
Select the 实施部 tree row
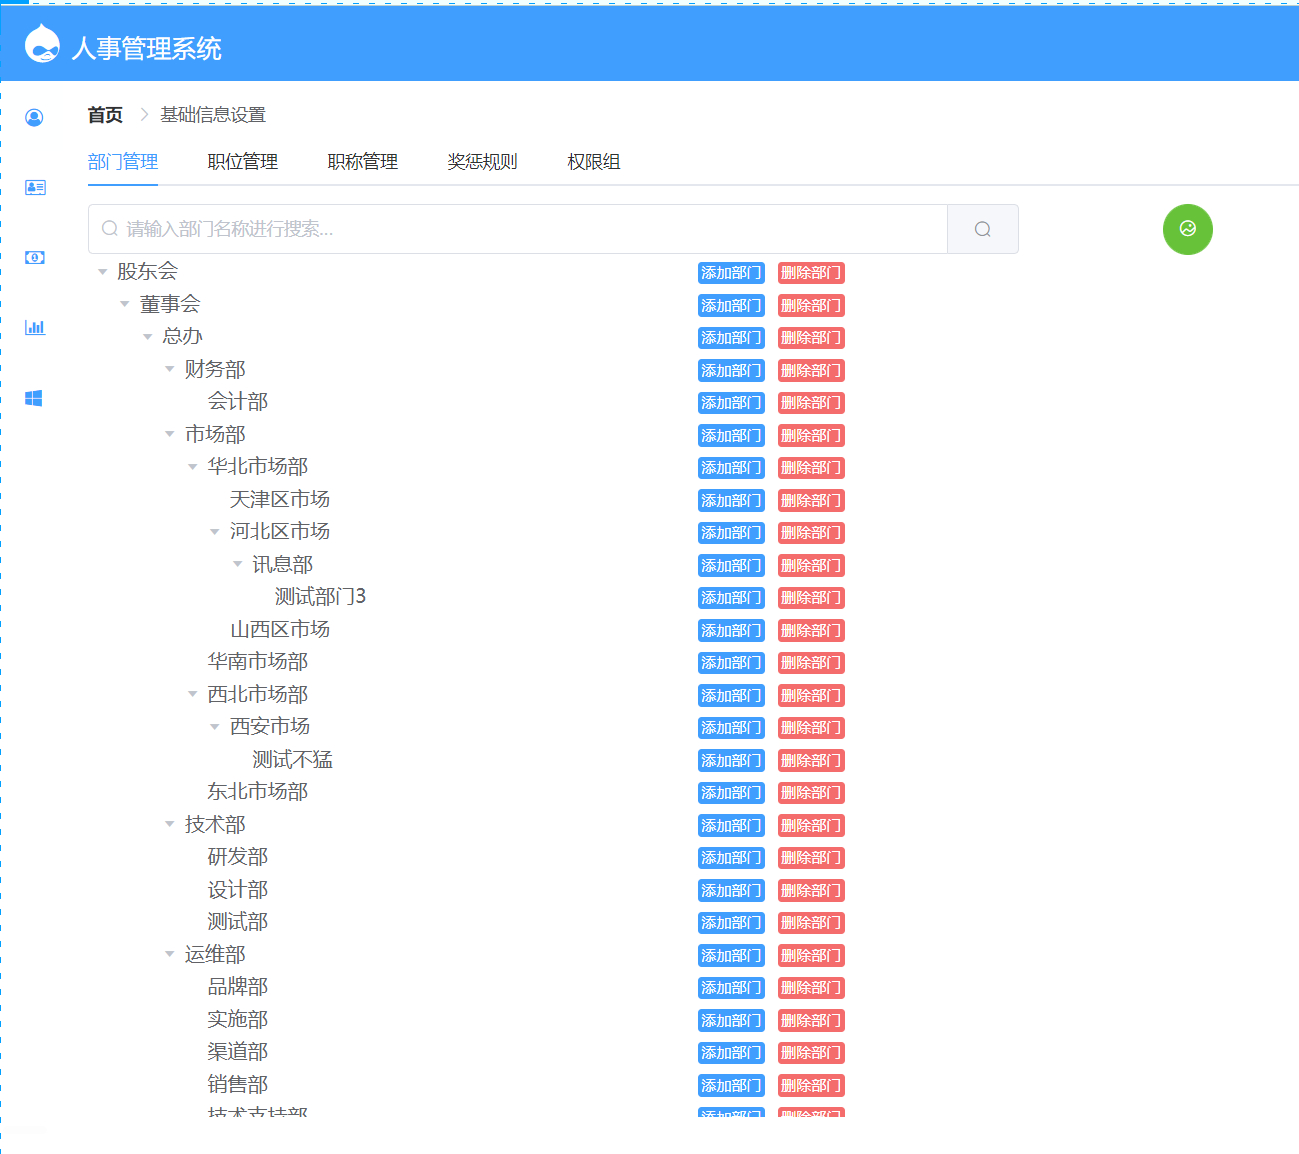tap(238, 1019)
